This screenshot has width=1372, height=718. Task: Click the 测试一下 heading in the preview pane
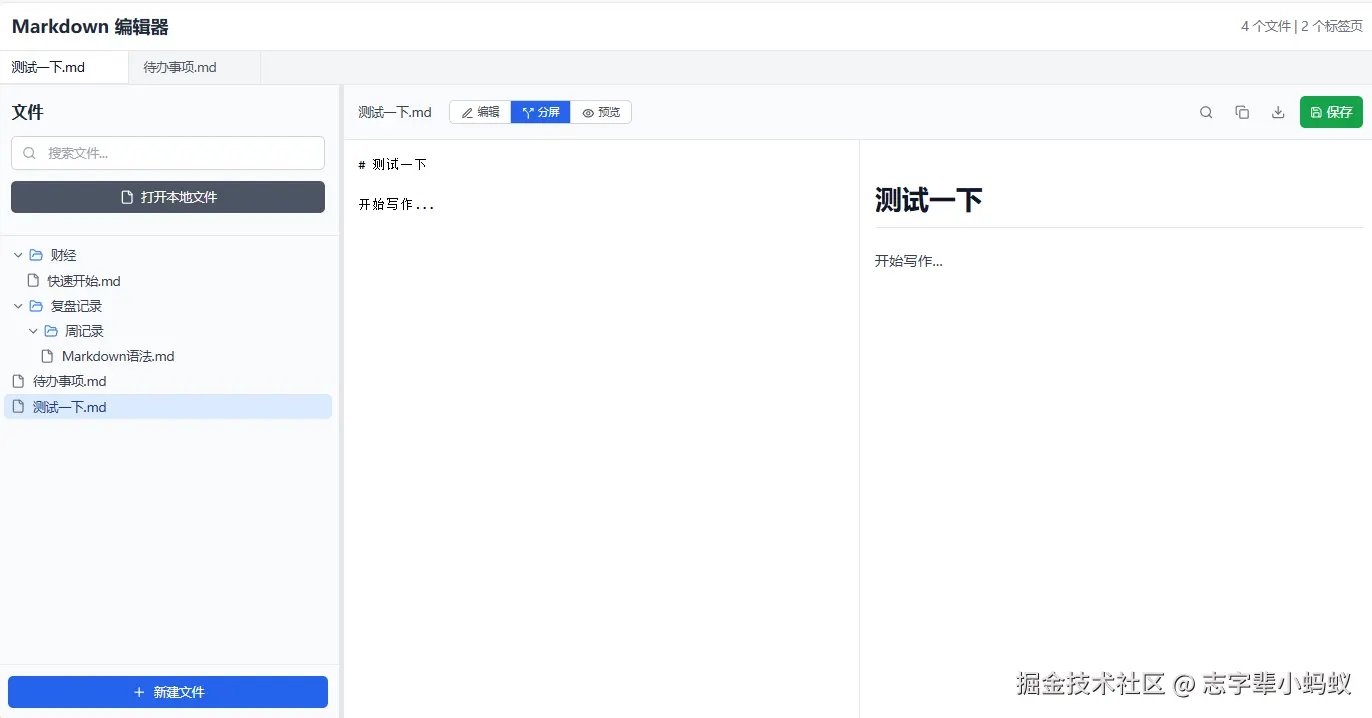[929, 200]
